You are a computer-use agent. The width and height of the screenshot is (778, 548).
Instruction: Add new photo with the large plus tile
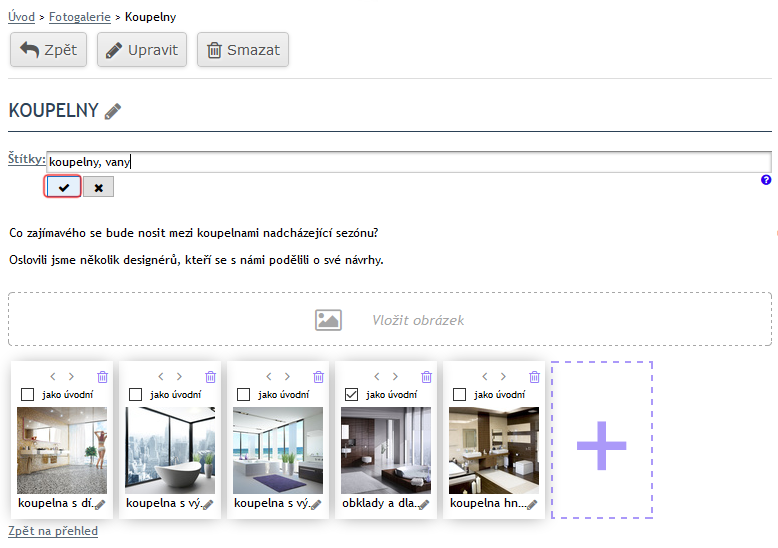(601, 441)
